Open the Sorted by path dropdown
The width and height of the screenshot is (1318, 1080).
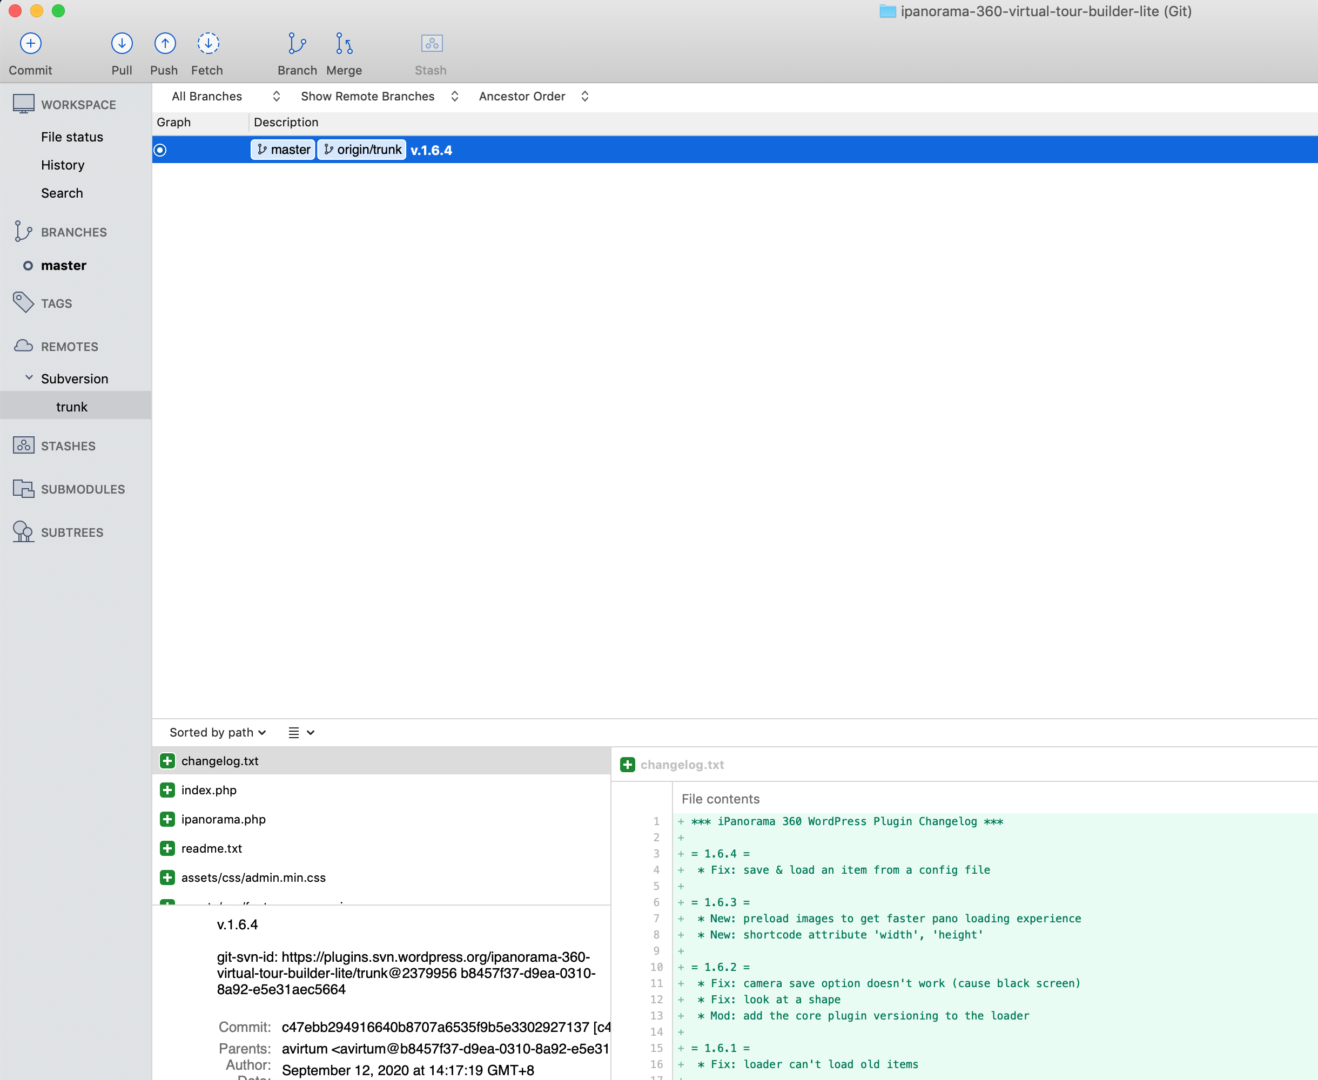218,733
